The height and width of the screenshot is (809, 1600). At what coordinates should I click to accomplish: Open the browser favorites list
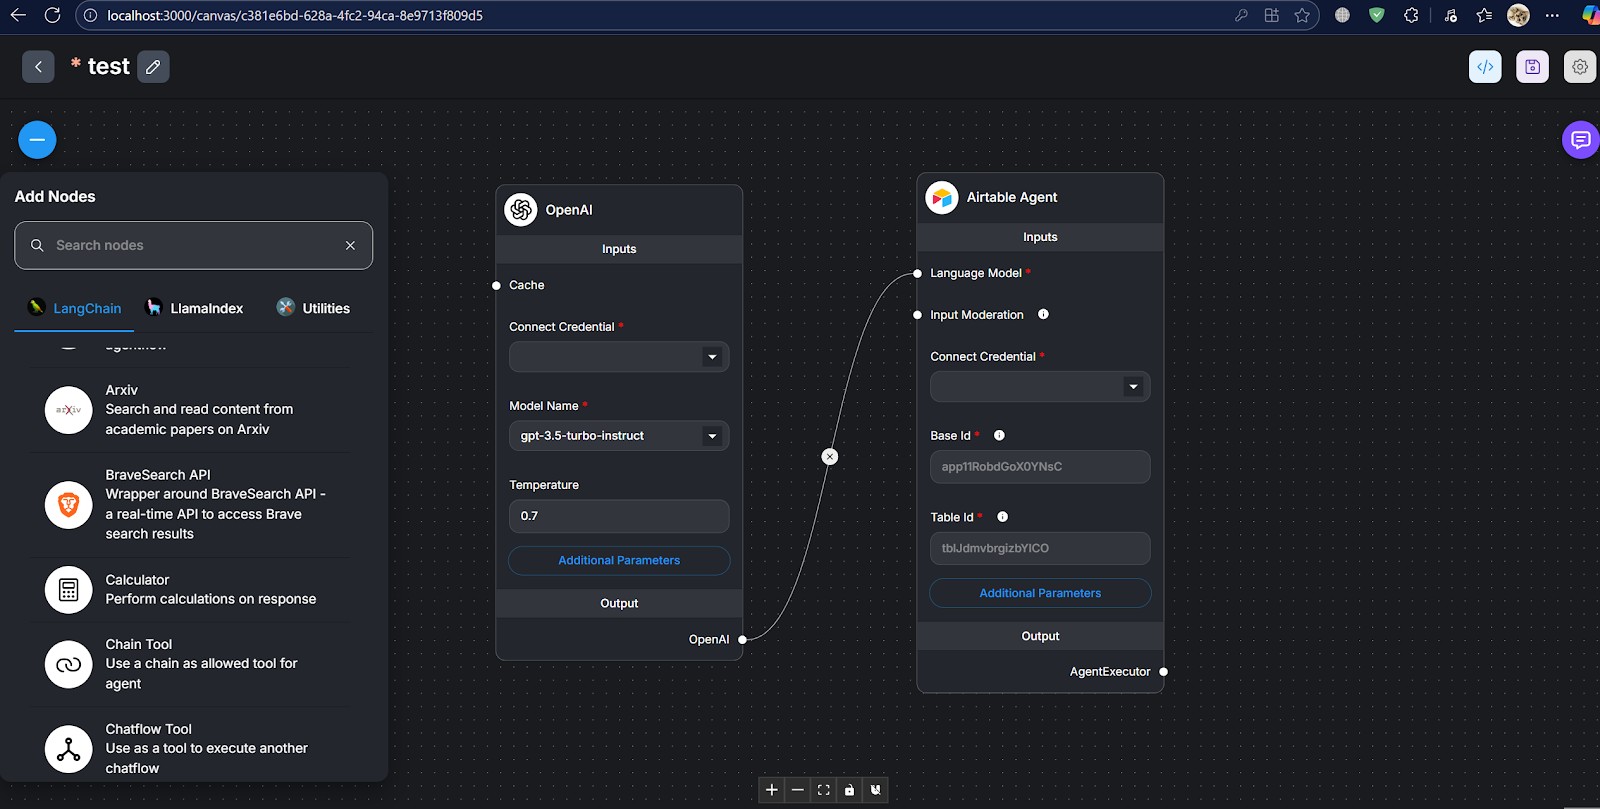point(1484,15)
